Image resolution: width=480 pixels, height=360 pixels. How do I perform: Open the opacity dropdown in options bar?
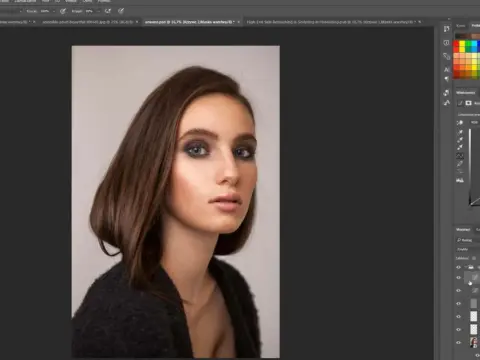pos(53,11)
